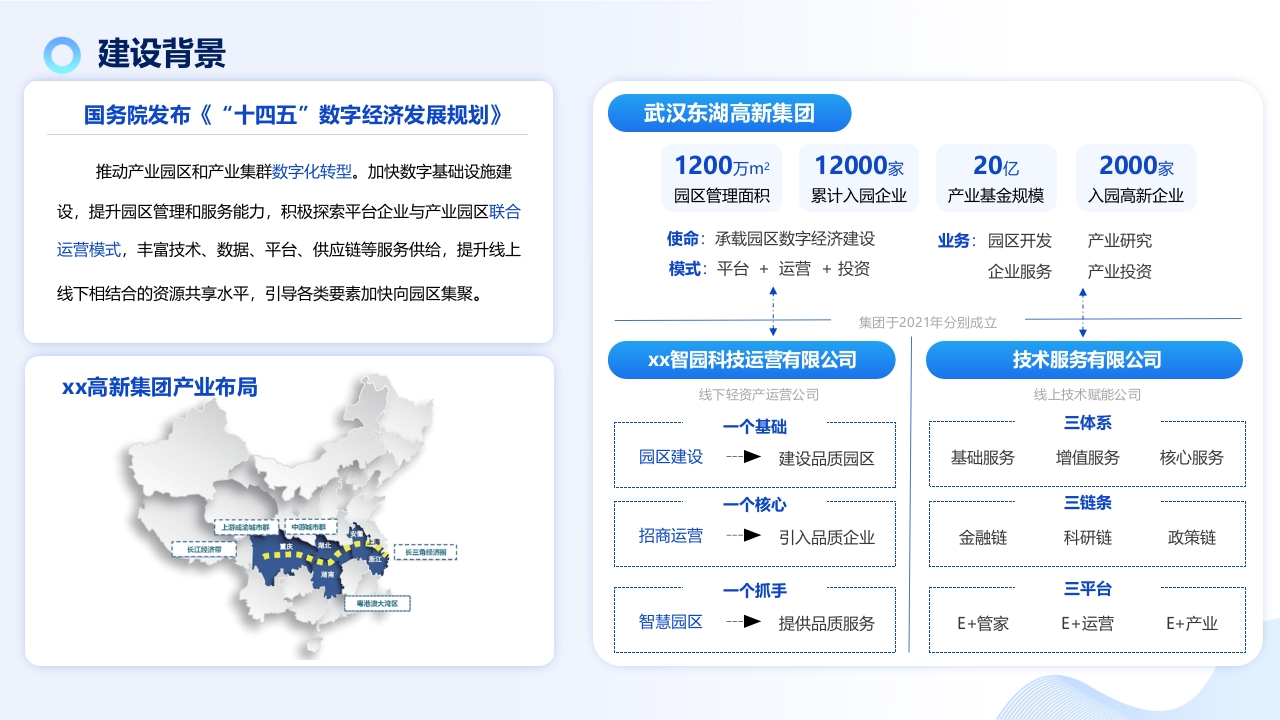Viewport: 1280px width, 720px height.
Task: Click the 引入品质企业 text
Action: point(827,537)
